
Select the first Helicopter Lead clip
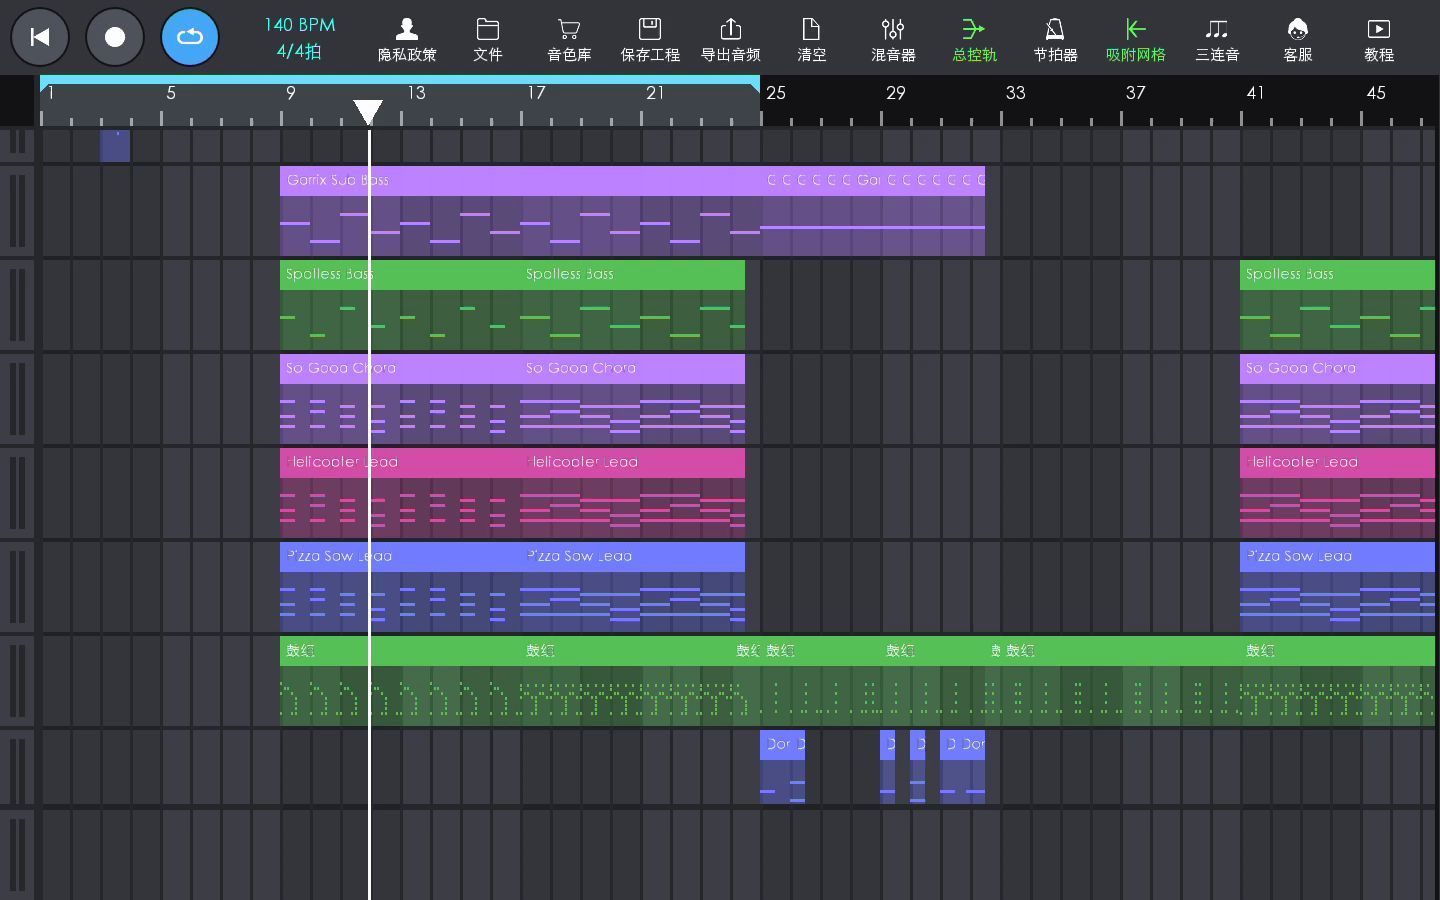point(400,493)
